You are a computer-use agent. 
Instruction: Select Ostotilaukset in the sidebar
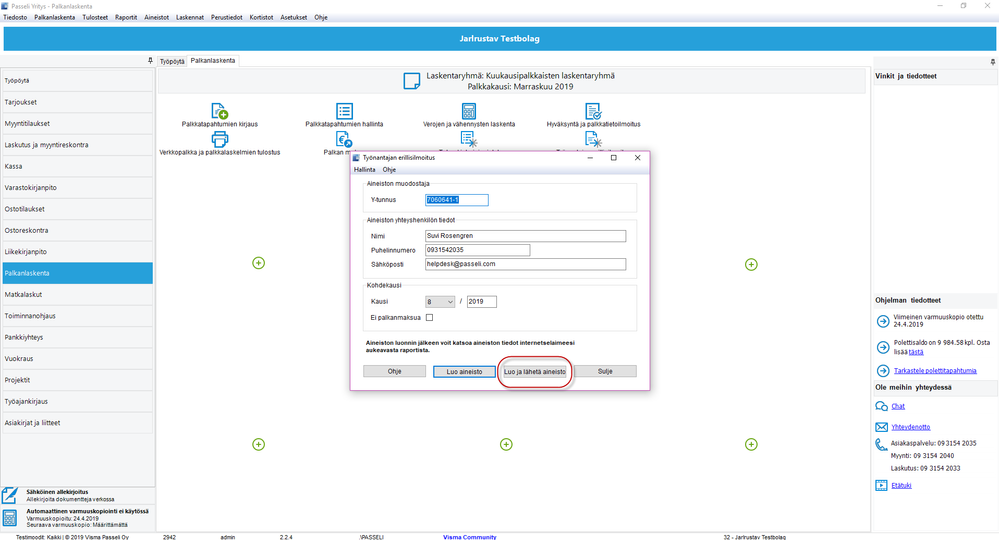(x=78, y=209)
